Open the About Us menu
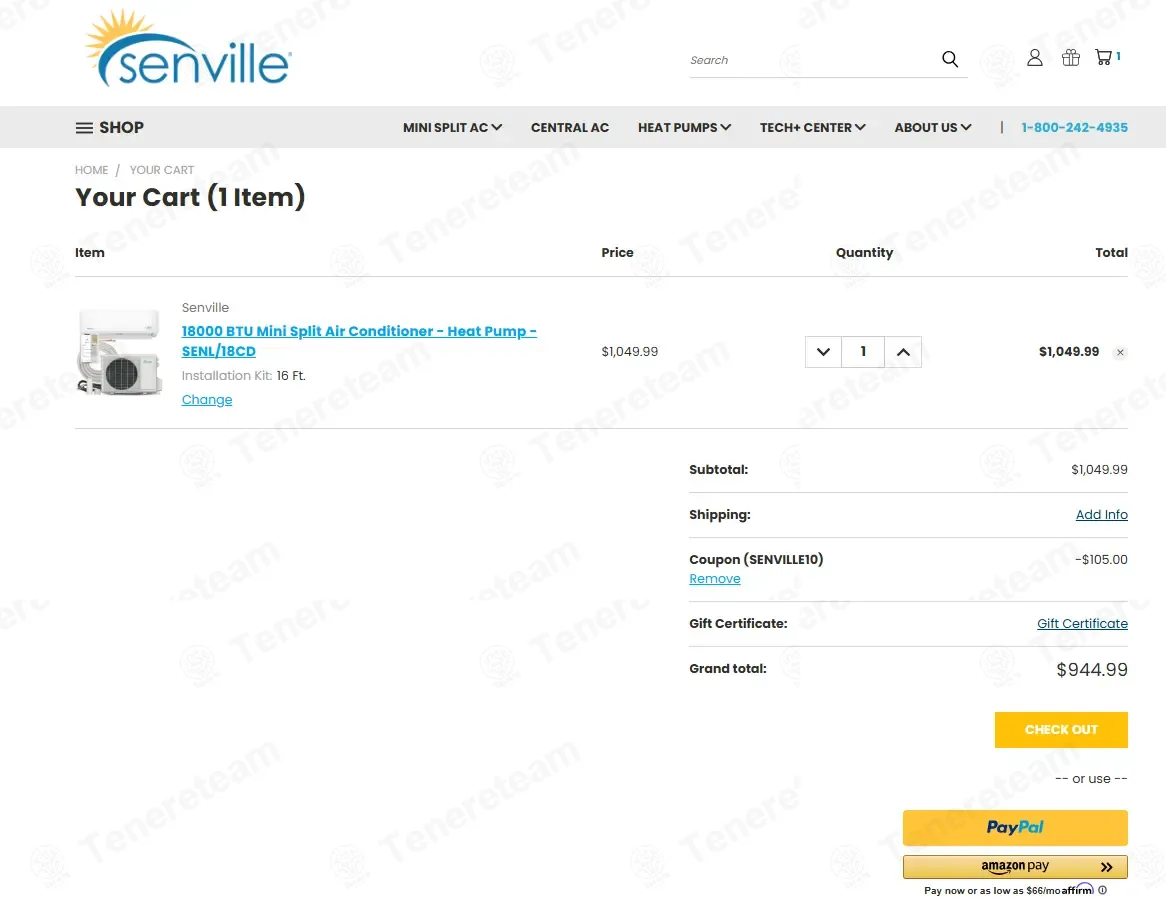1166x901 pixels. [x=932, y=127]
